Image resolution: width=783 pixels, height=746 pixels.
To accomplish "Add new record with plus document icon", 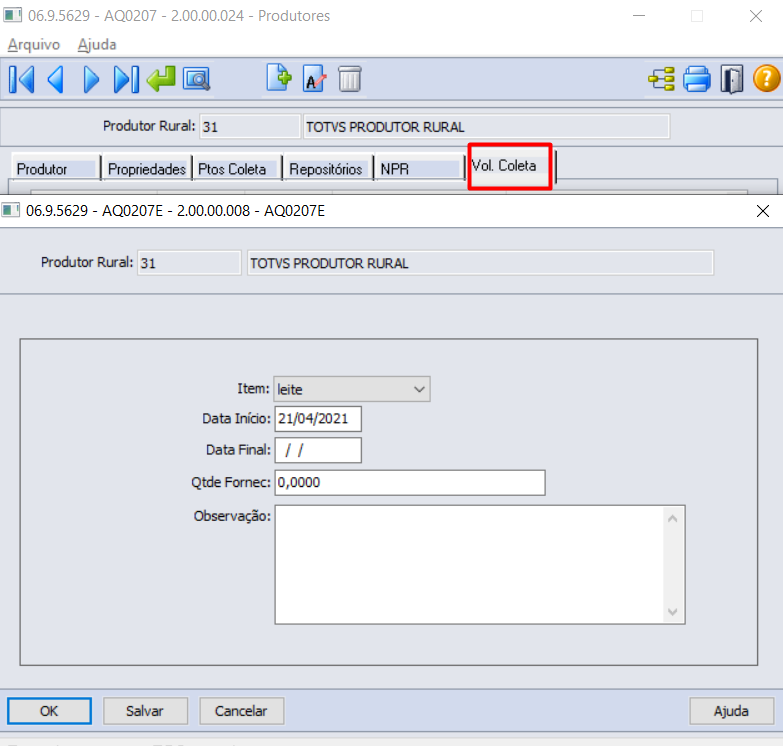I will tap(279, 78).
